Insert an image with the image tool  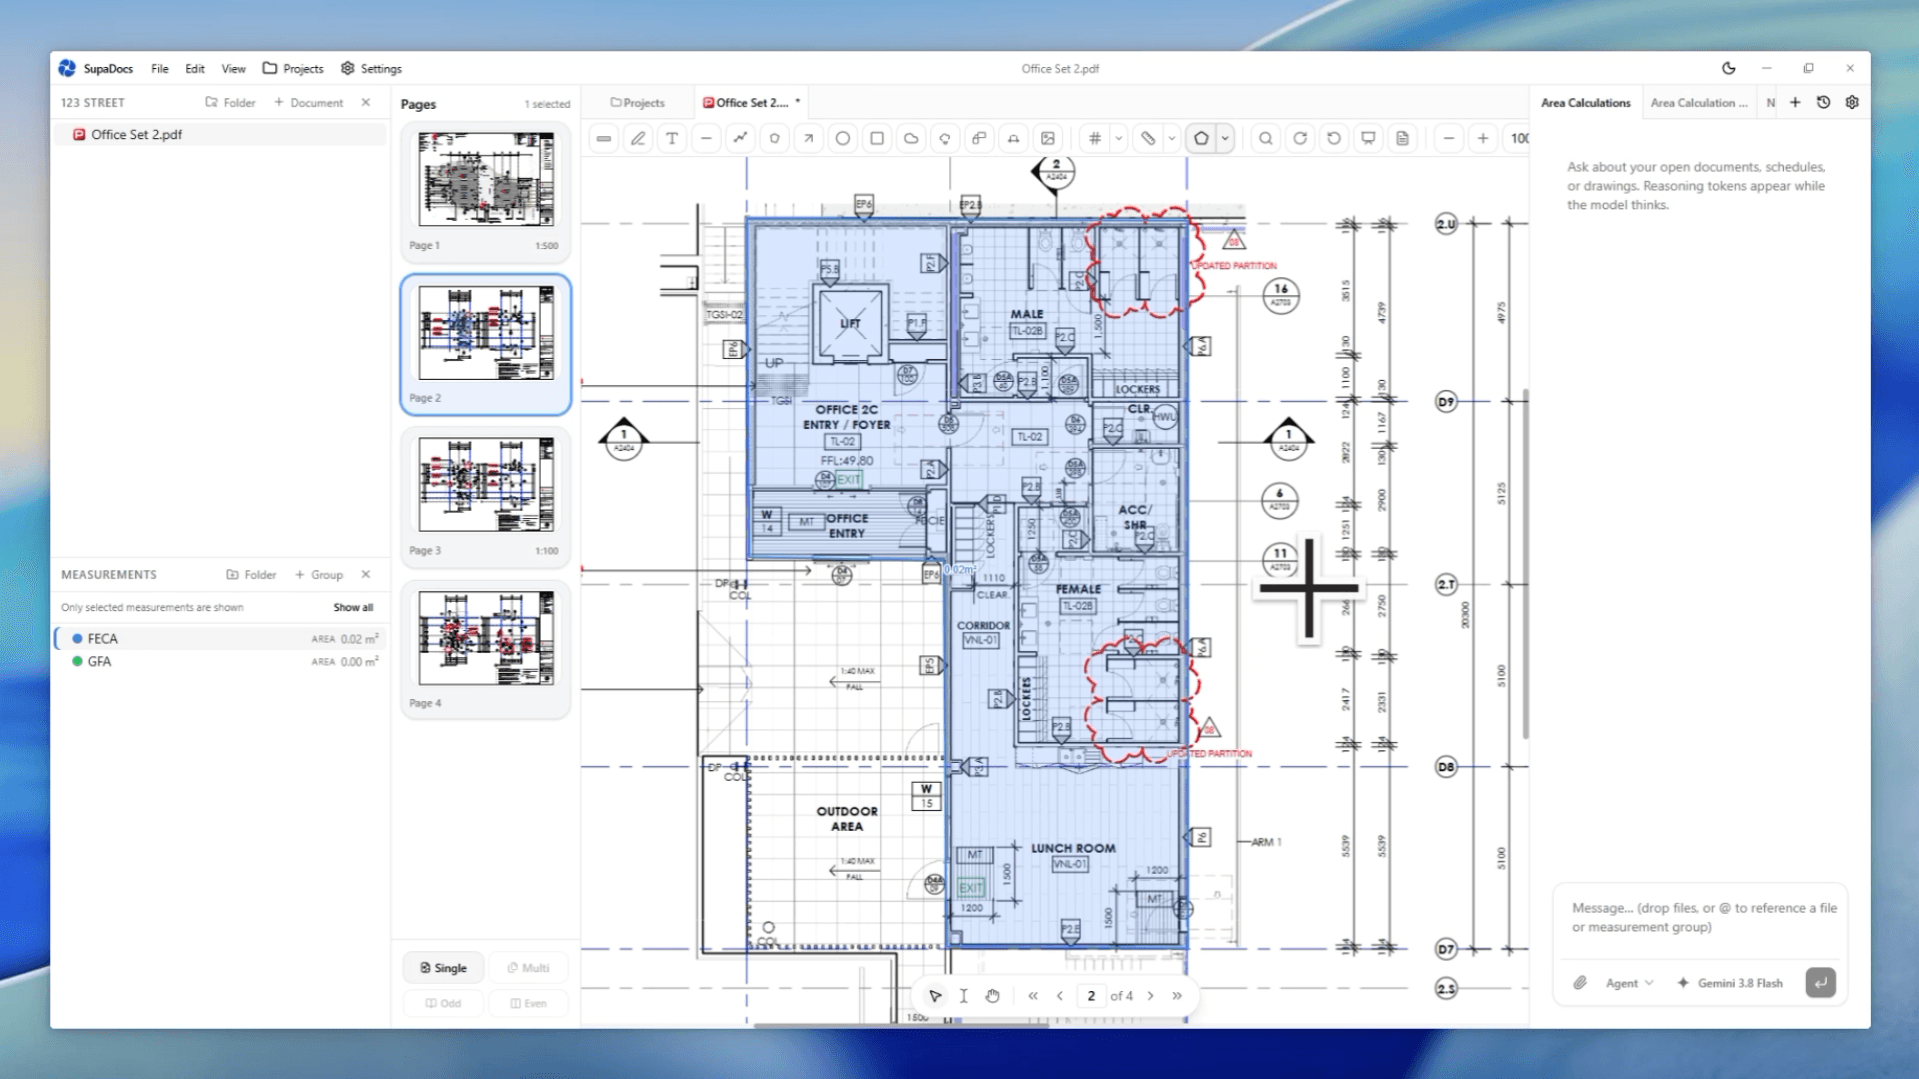click(1048, 139)
